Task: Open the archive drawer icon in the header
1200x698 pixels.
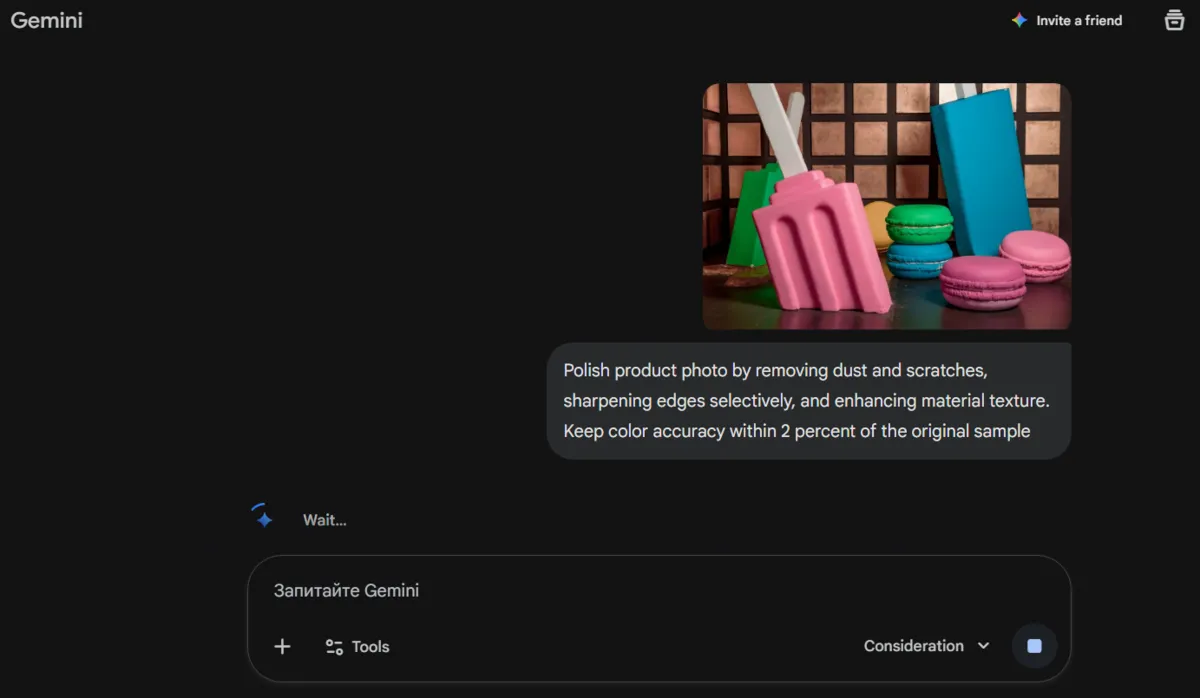Action: (1174, 20)
